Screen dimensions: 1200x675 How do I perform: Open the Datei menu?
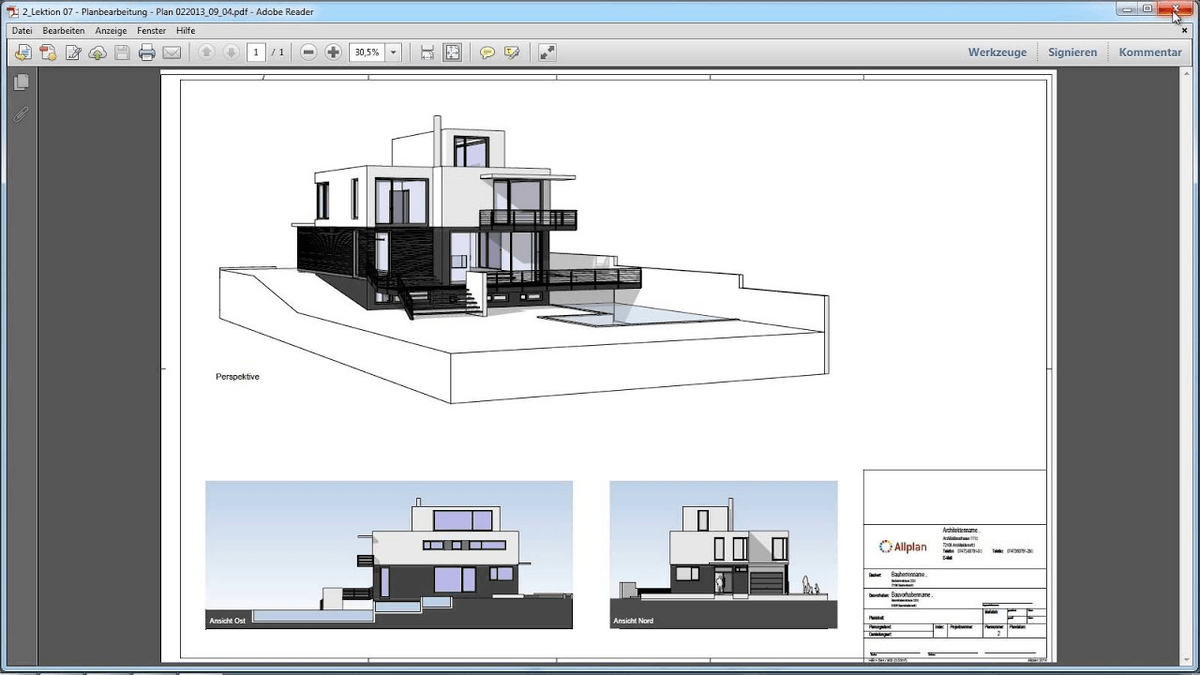pos(21,31)
